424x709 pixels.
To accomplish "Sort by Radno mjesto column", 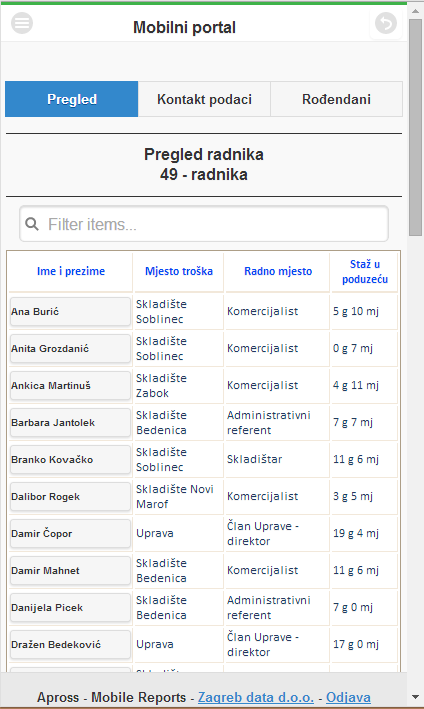I will click(278, 271).
